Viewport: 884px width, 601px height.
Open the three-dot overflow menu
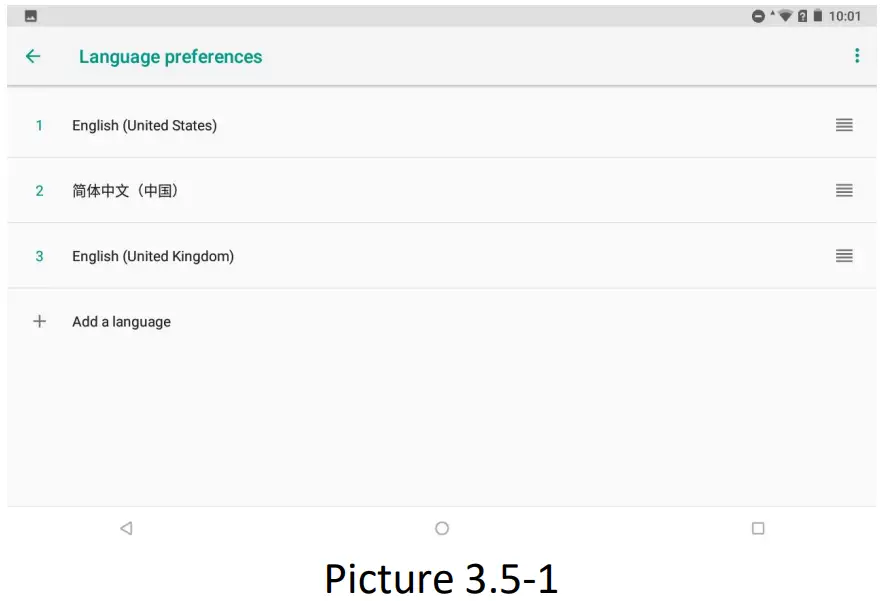[857, 56]
